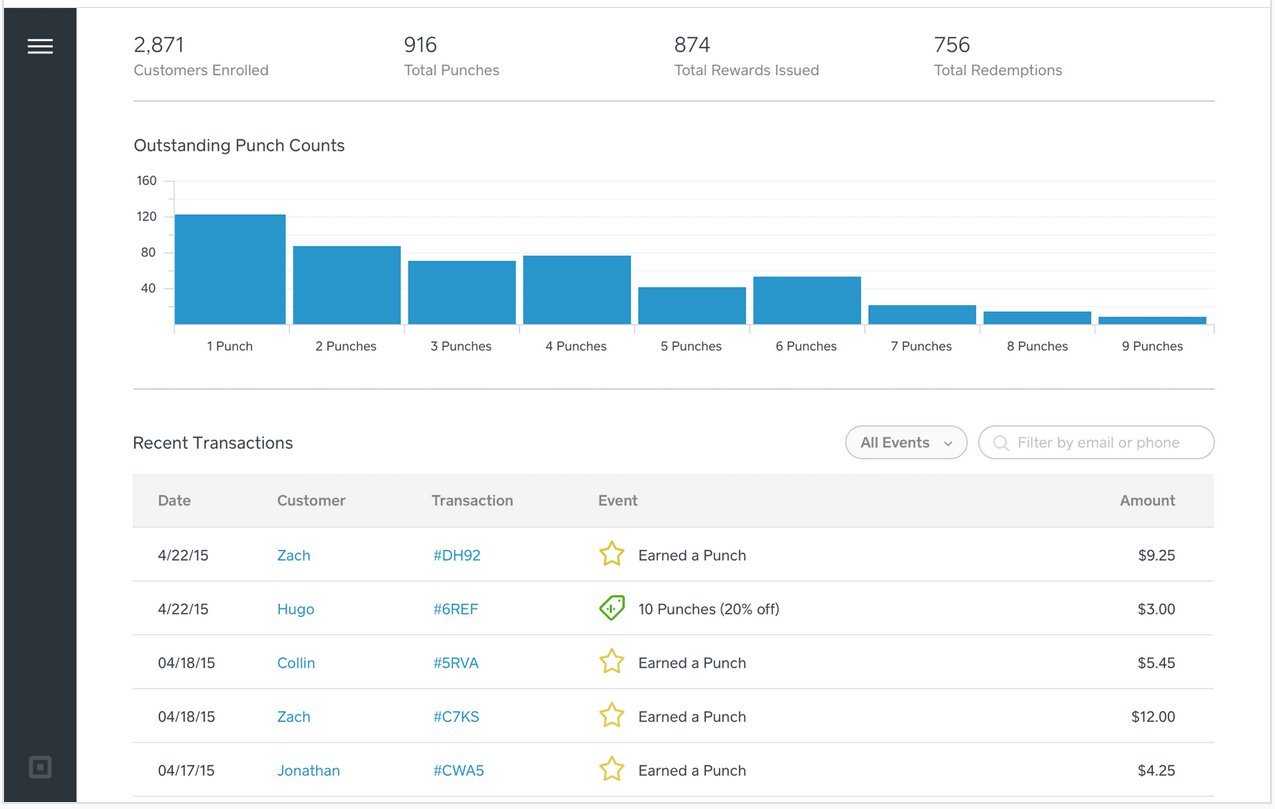This screenshot has height=809, width=1275.
Task: Click the search magnifier icon
Action: point(1001,443)
